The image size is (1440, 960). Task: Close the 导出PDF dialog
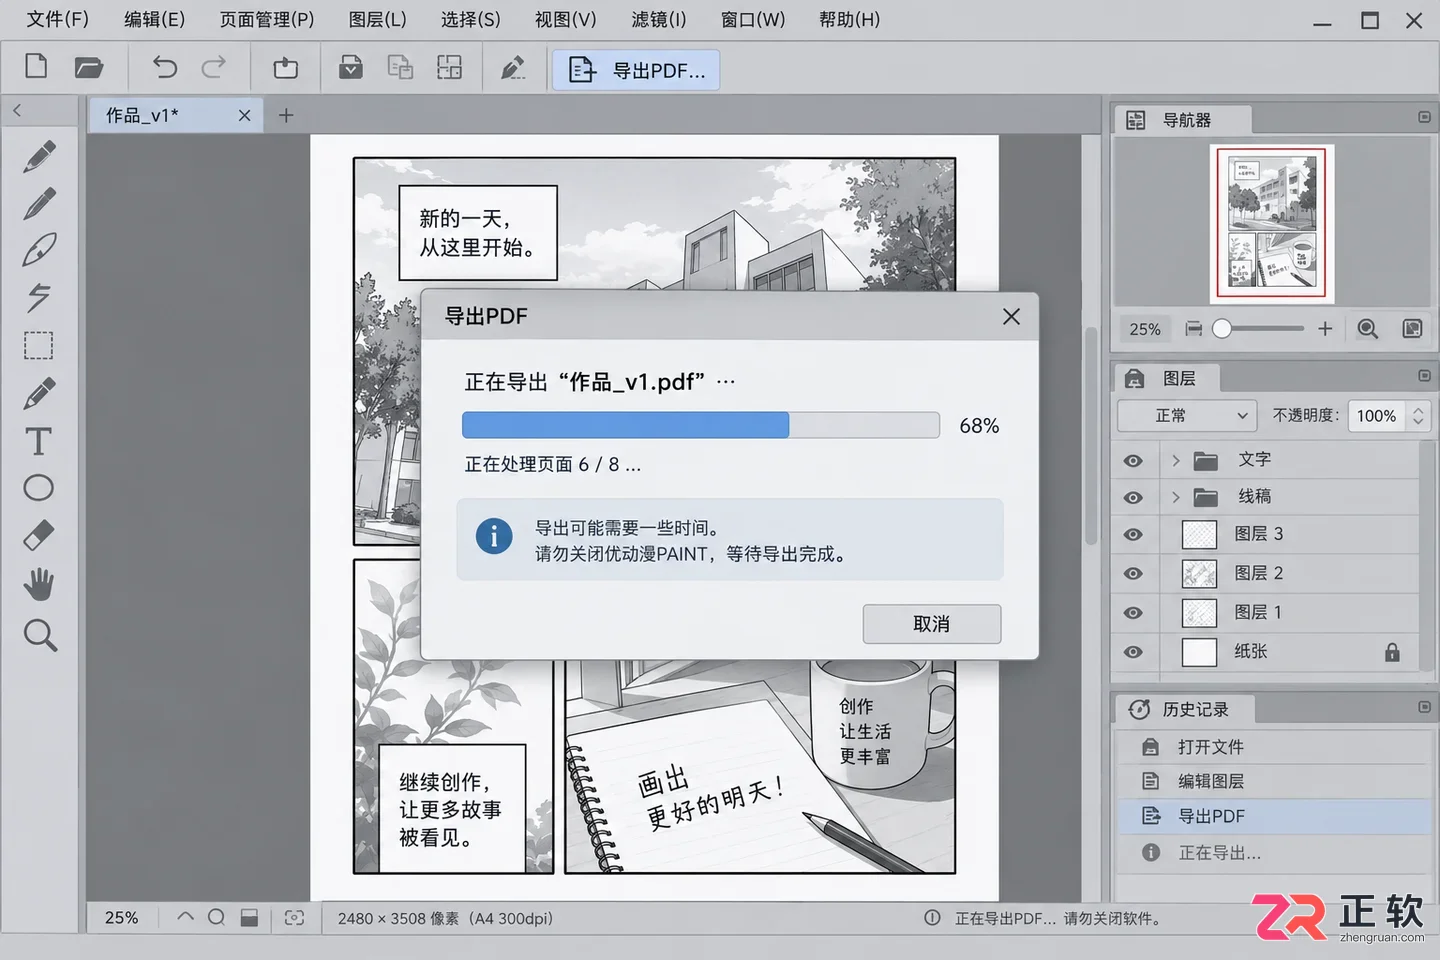pos(1011,316)
